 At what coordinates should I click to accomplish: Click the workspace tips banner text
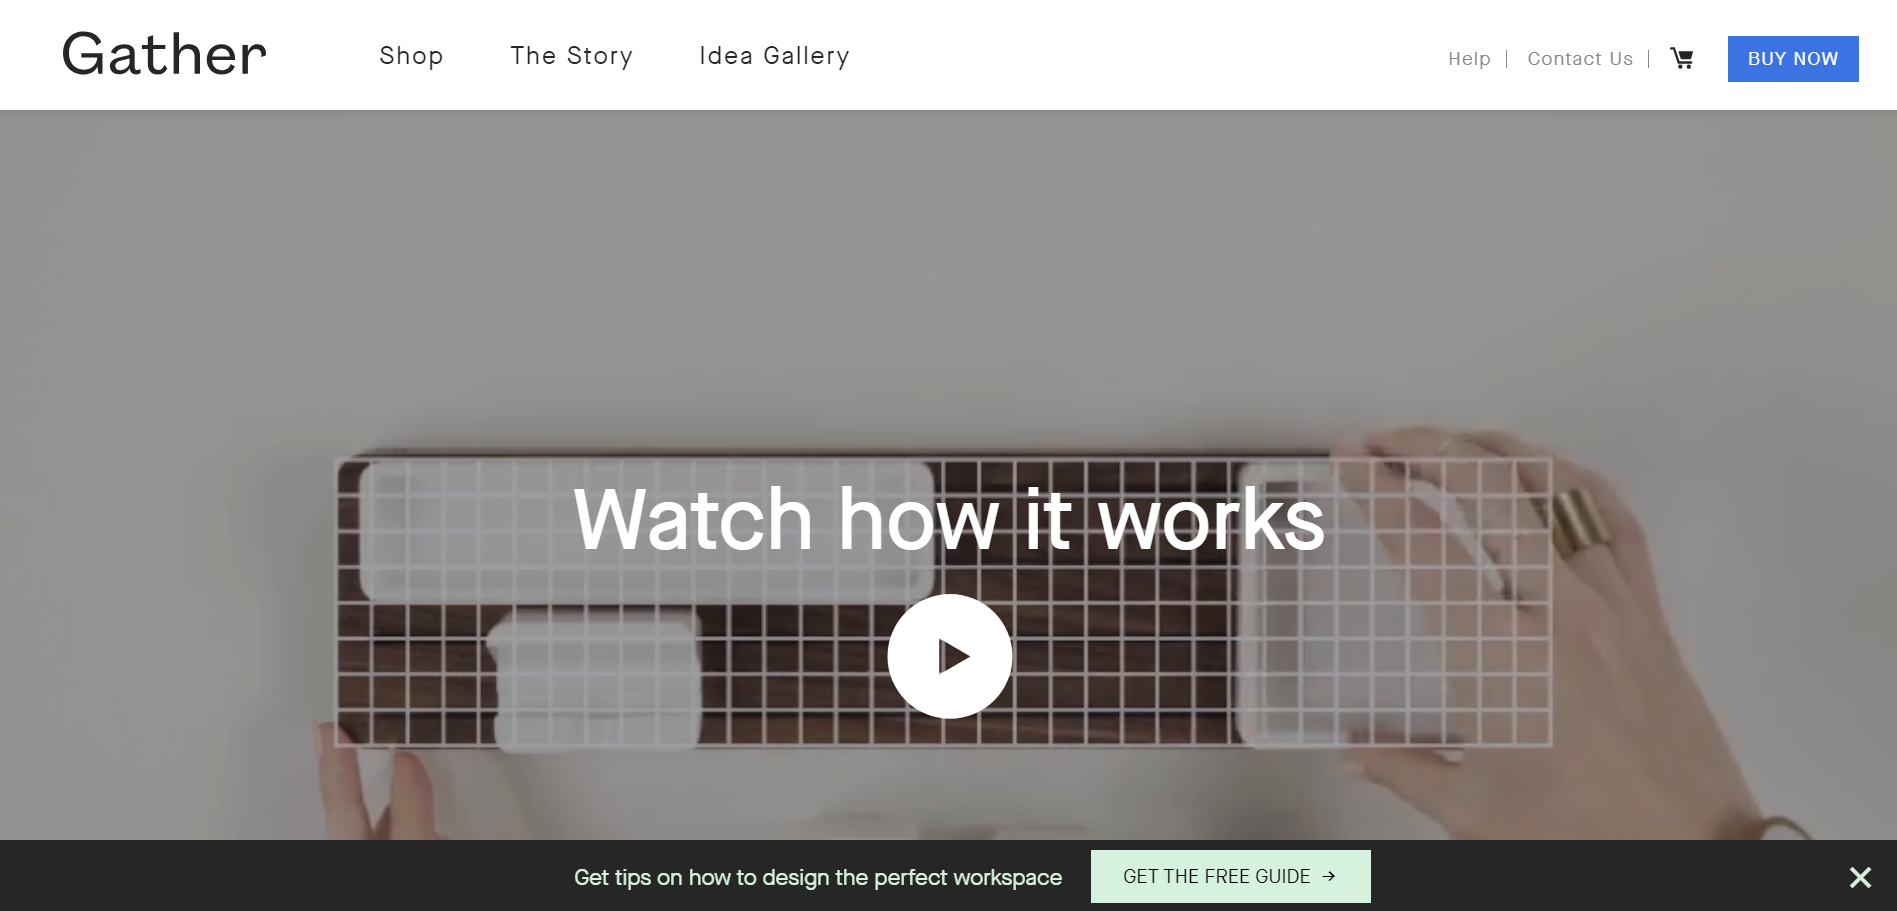pos(818,877)
